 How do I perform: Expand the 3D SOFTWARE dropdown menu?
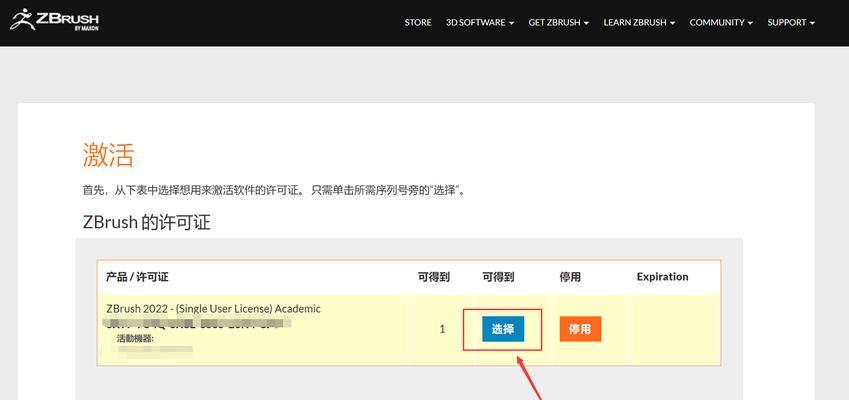(480, 23)
